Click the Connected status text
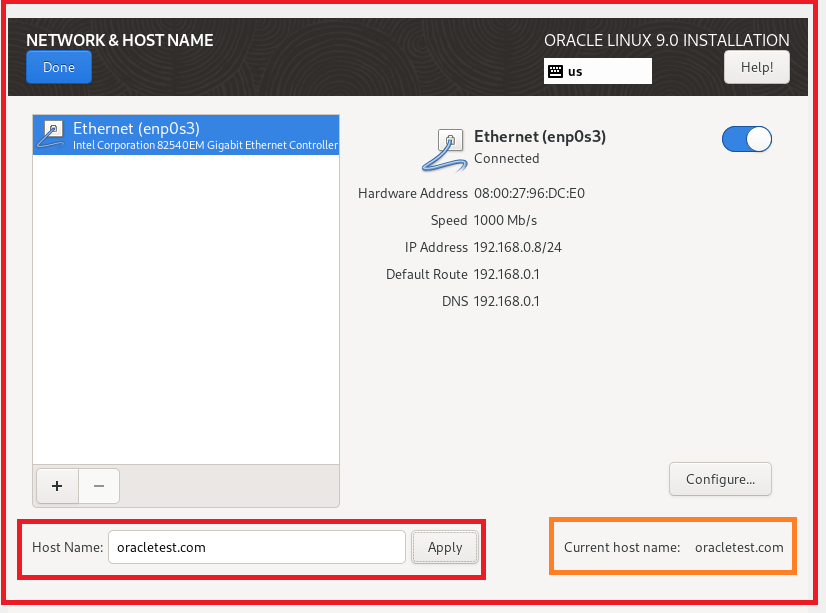Screen dimensions: 826x613 click(507, 159)
